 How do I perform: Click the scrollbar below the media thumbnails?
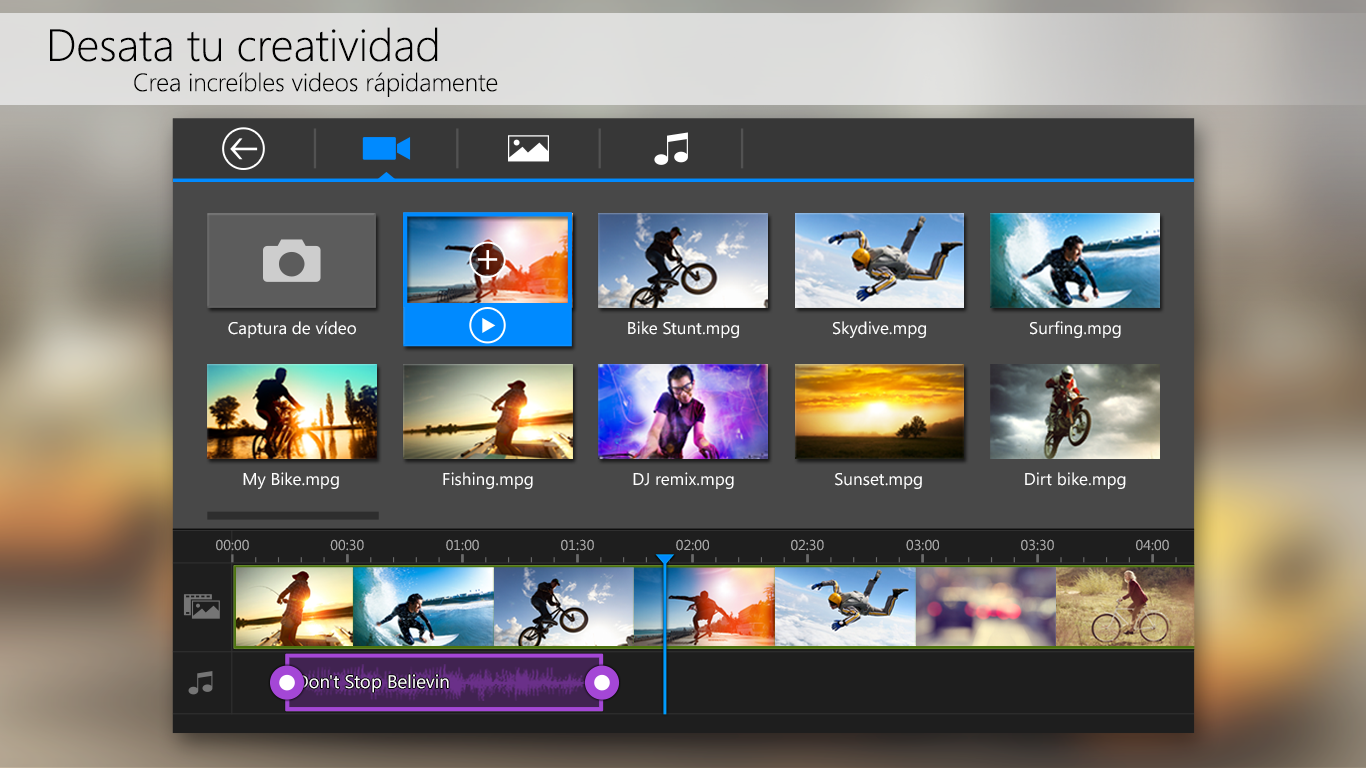[x=292, y=515]
